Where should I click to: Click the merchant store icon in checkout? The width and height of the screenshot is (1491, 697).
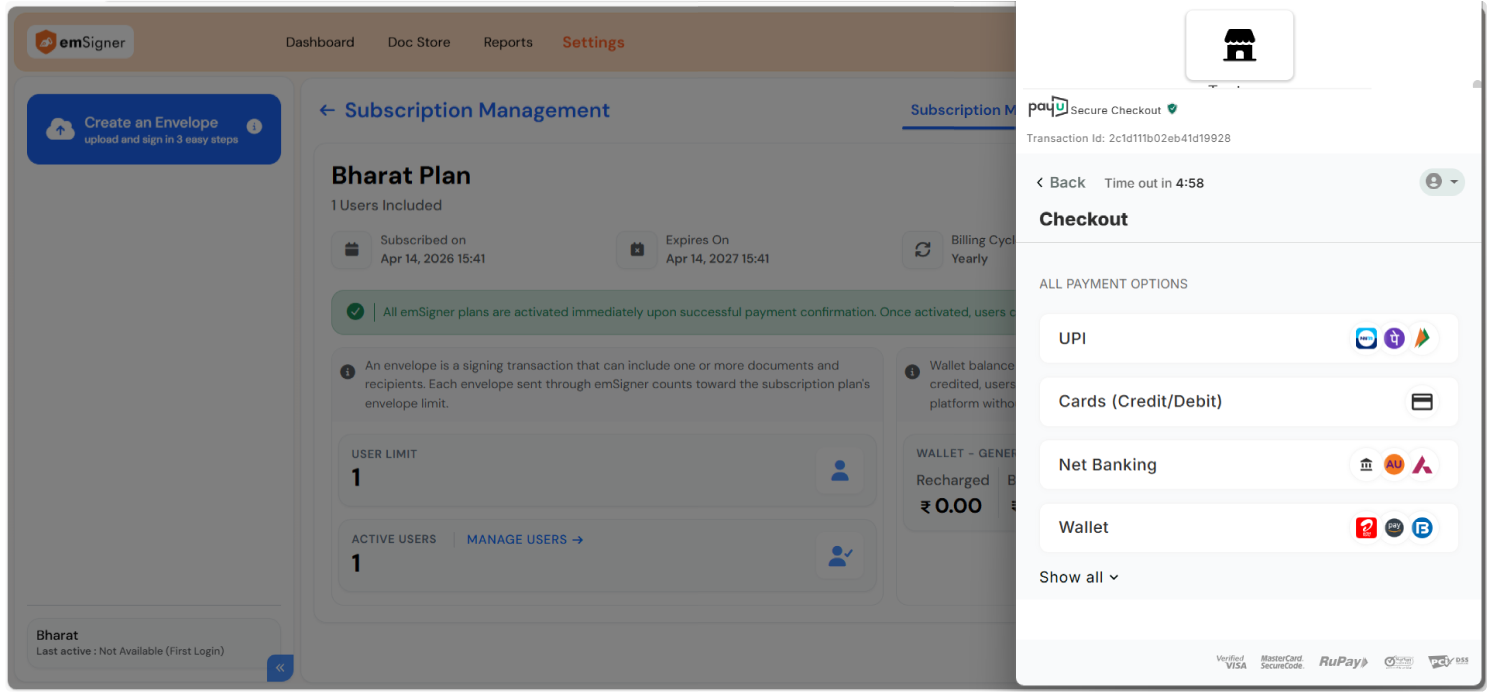coord(1239,45)
